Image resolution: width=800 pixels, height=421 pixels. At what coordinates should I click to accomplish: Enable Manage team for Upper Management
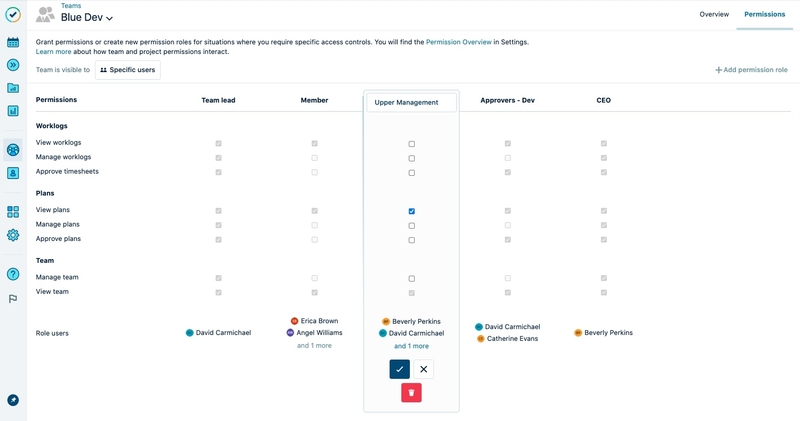tap(411, 278)
